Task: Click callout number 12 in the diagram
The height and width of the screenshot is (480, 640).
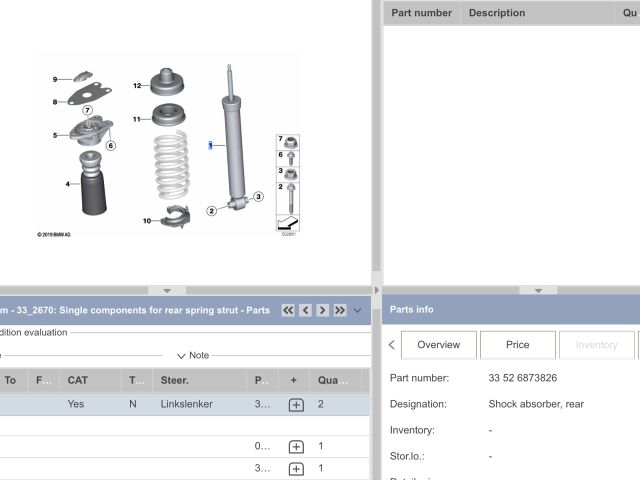Action: [x=137, y=86]
